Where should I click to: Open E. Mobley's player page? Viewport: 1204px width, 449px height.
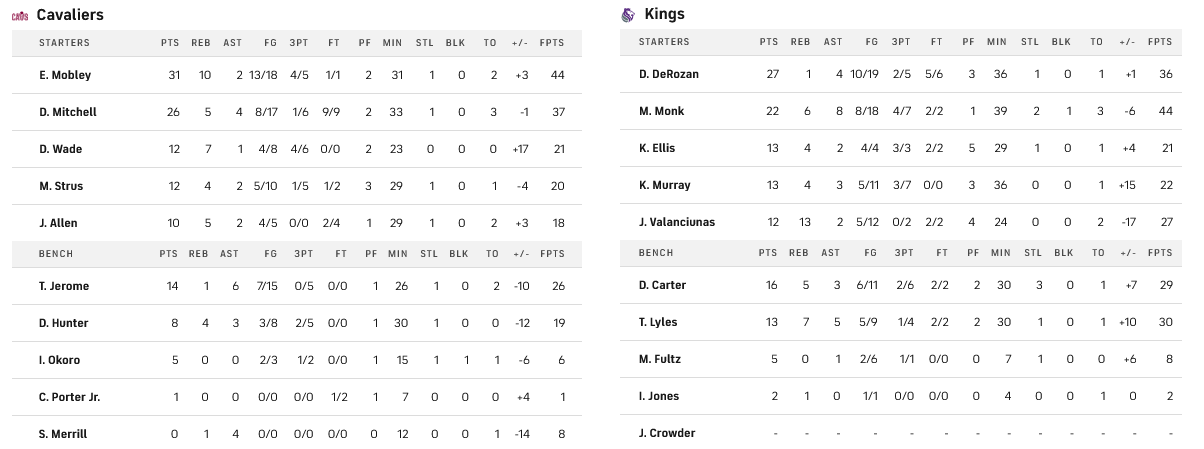(64, 75)
